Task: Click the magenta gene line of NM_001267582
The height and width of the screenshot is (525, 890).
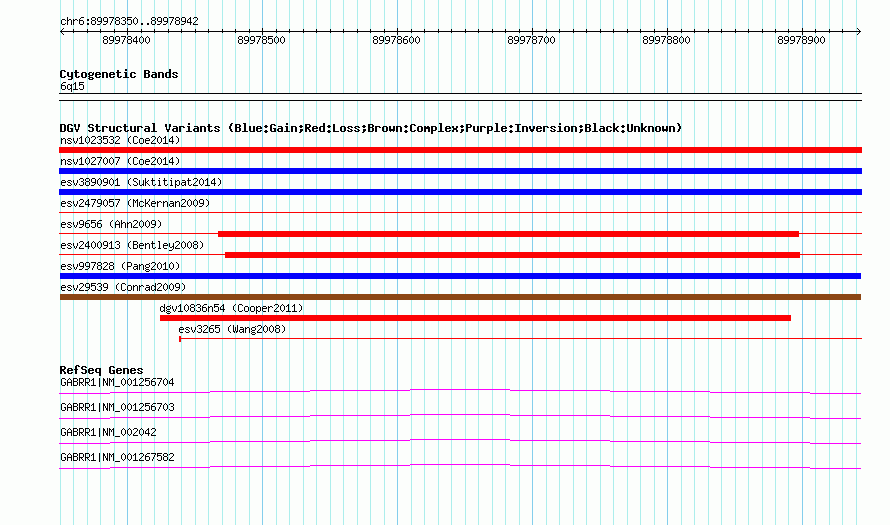Action: tap(460, 465)
